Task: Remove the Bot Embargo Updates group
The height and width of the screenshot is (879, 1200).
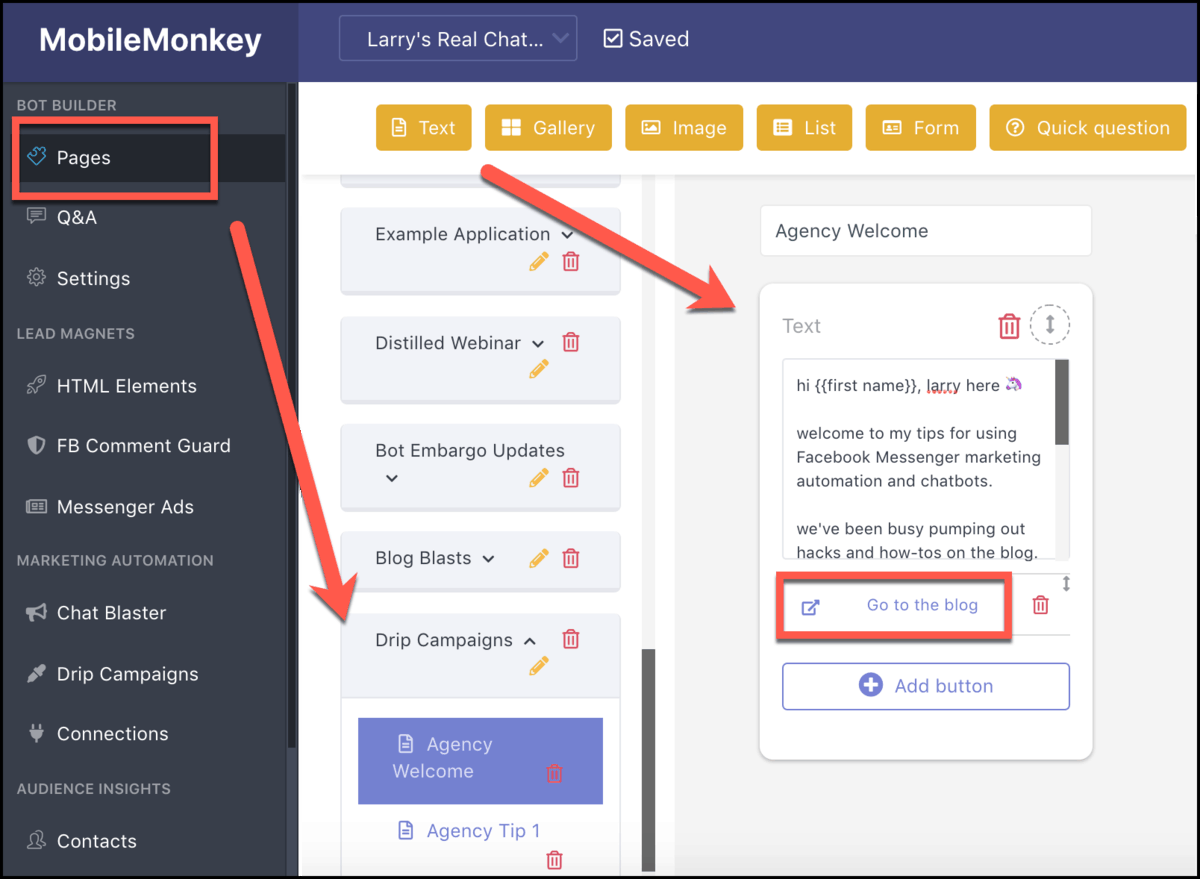Action: click(571, 478)
